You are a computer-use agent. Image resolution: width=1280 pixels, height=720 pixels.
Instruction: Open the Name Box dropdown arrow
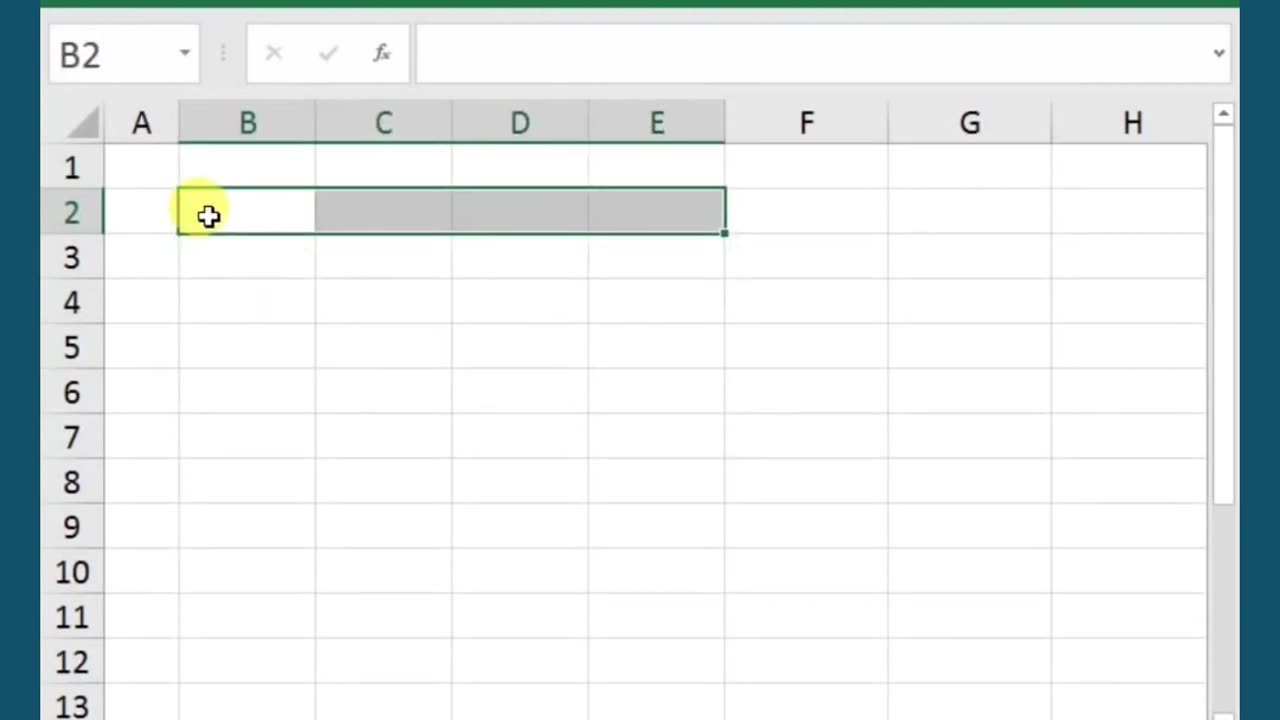(185, 54)
